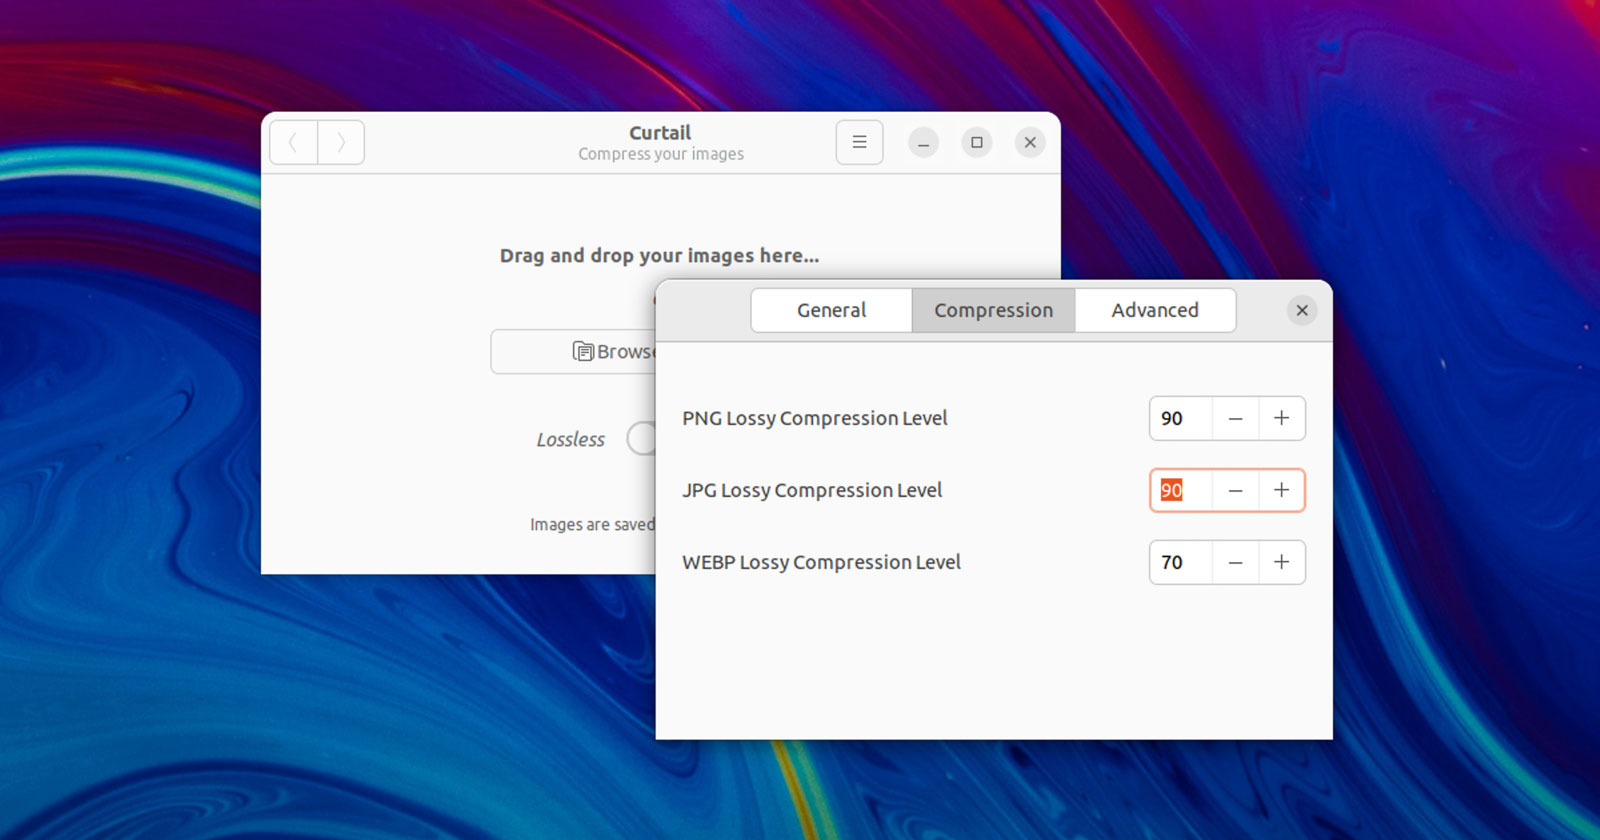
Task: Open the Advanced tab
Action: [1155, 310]
